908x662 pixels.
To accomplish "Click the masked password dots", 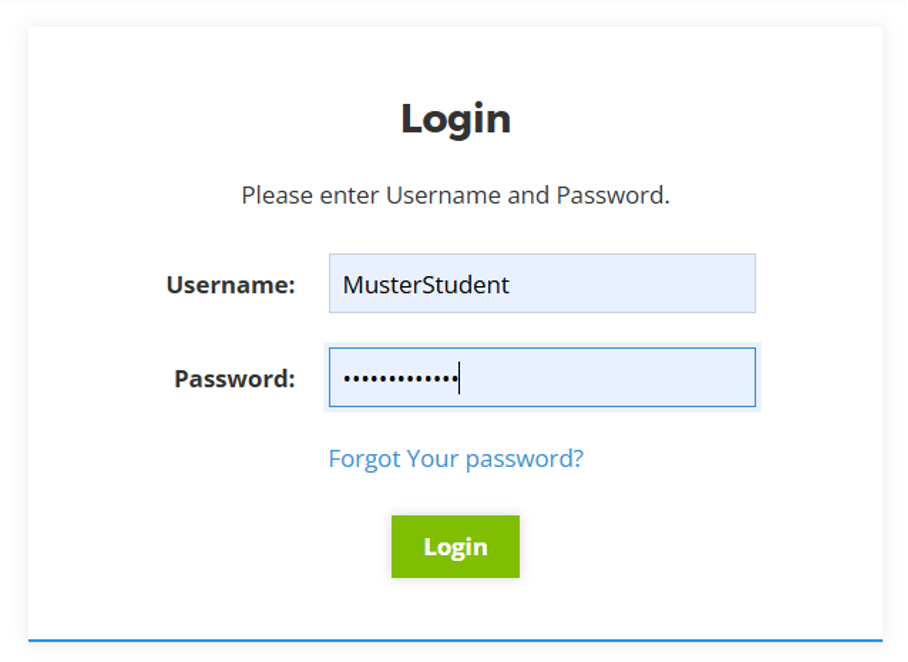I will [x=399, y=379].
